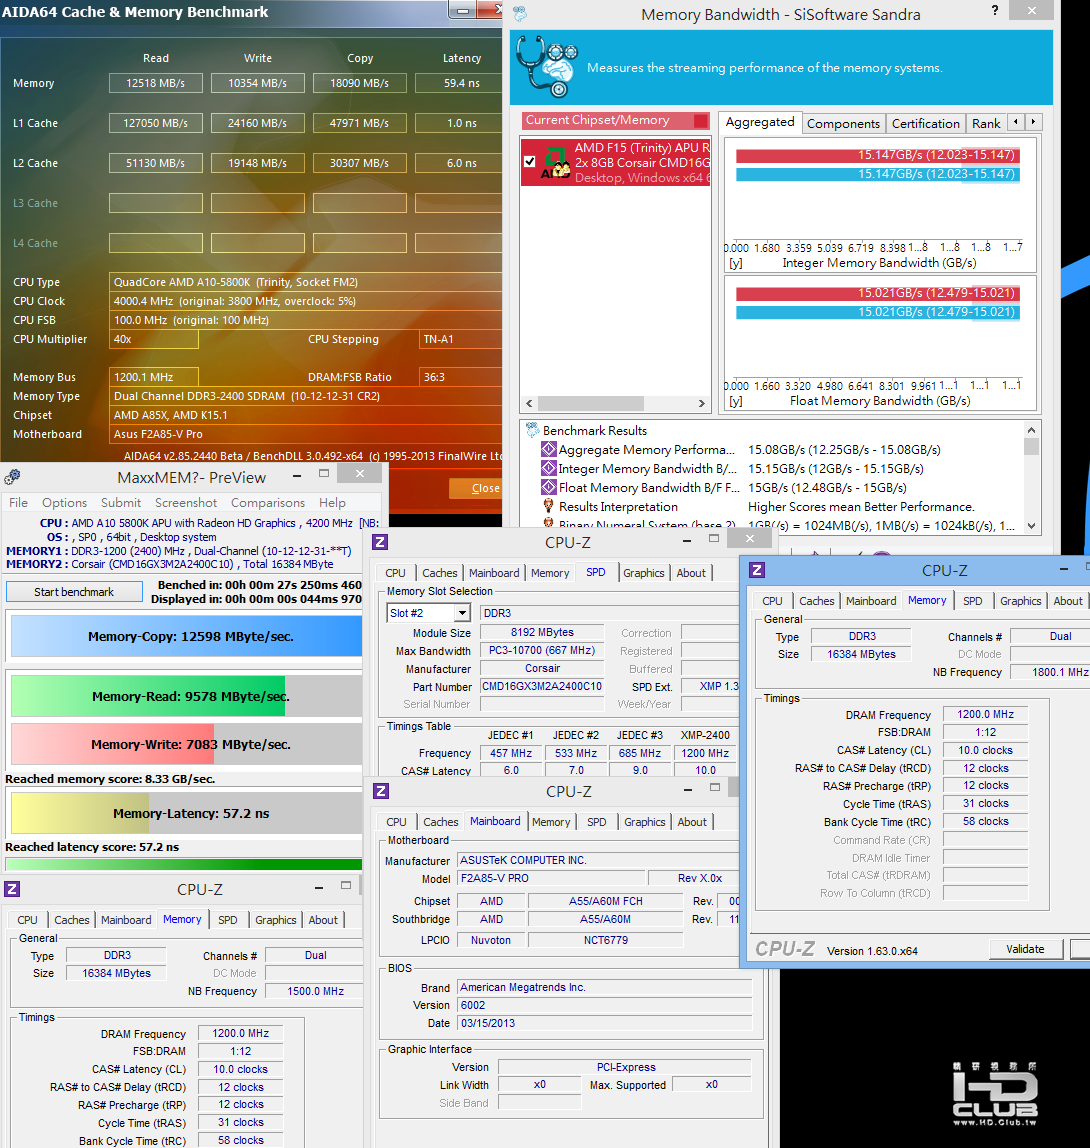Click the SiSoftware Sandra title bar app icon
Viewport: 1090px width, 1148px height.
click(x=520, y=13)
